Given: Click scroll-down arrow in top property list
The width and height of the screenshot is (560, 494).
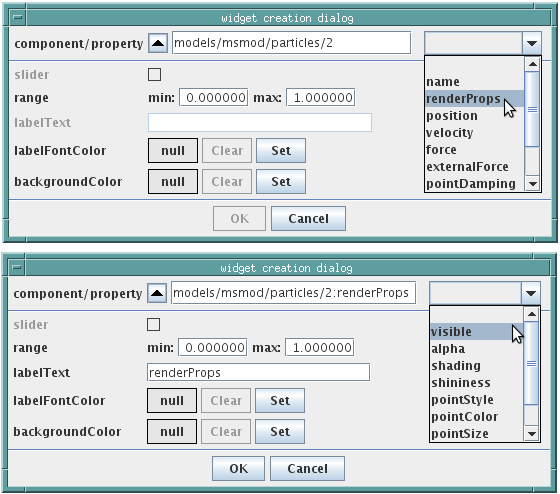Looking at the screenshot, I should pos(532,184).
